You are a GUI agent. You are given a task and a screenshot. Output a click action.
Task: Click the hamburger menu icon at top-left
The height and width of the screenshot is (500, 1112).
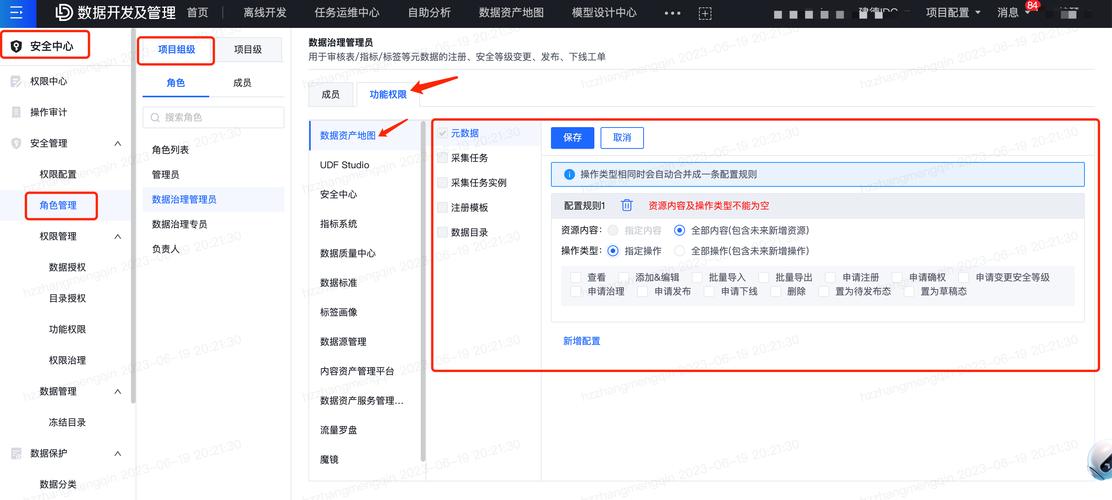click(x=17, y=13)
